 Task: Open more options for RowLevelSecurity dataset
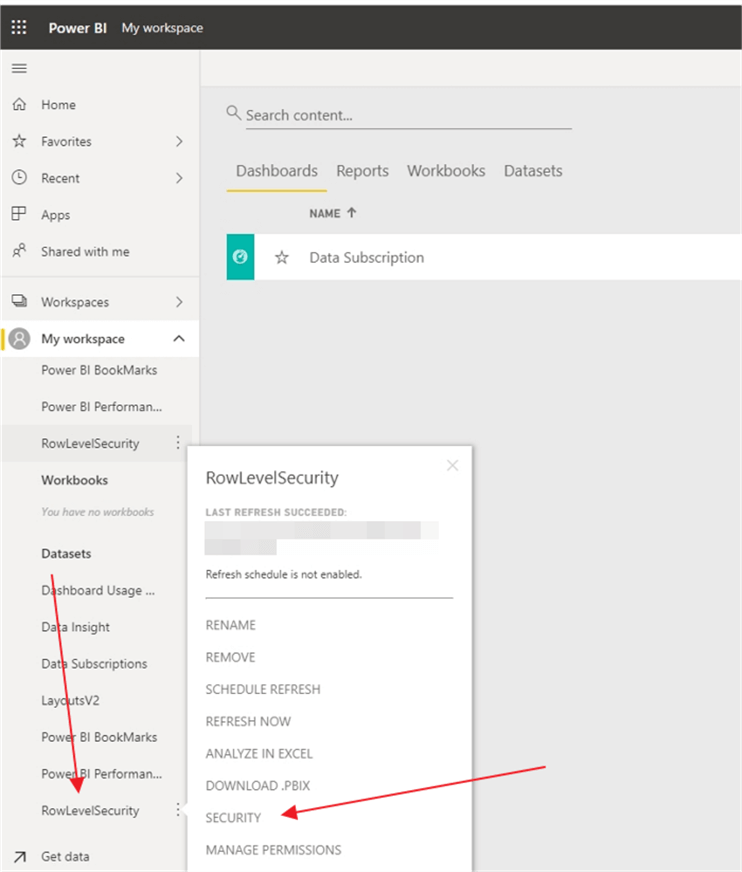point(178,810)
